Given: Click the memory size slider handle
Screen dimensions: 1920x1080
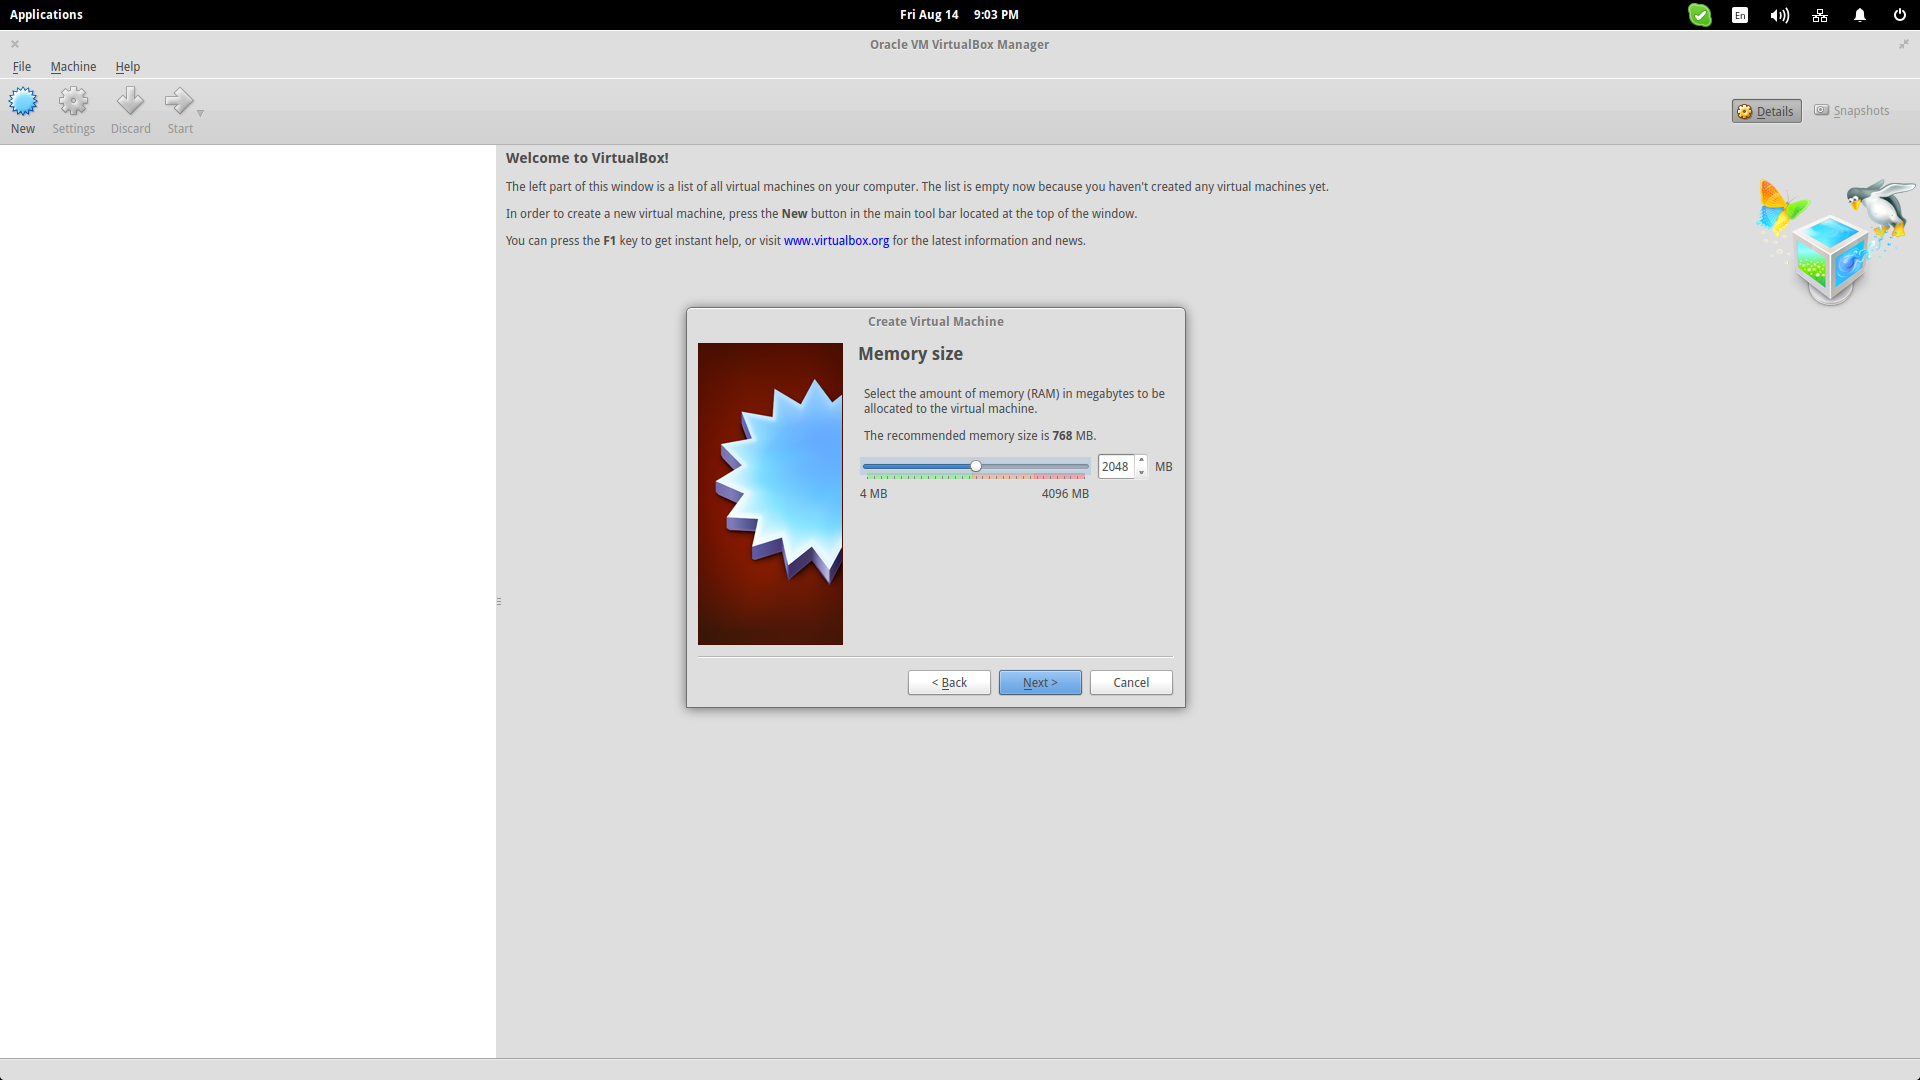Looking at the screenshot, I should tap(976, 466).
